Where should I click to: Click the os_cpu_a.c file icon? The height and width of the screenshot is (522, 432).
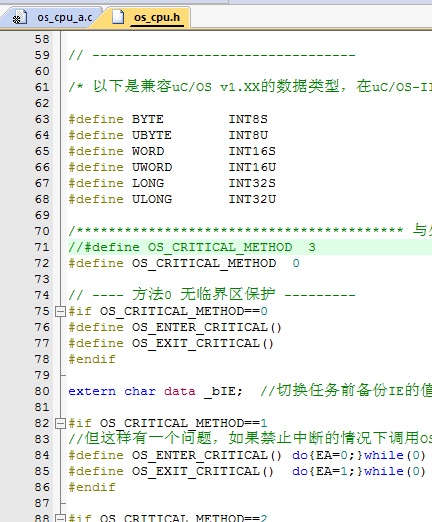(19, 17)
